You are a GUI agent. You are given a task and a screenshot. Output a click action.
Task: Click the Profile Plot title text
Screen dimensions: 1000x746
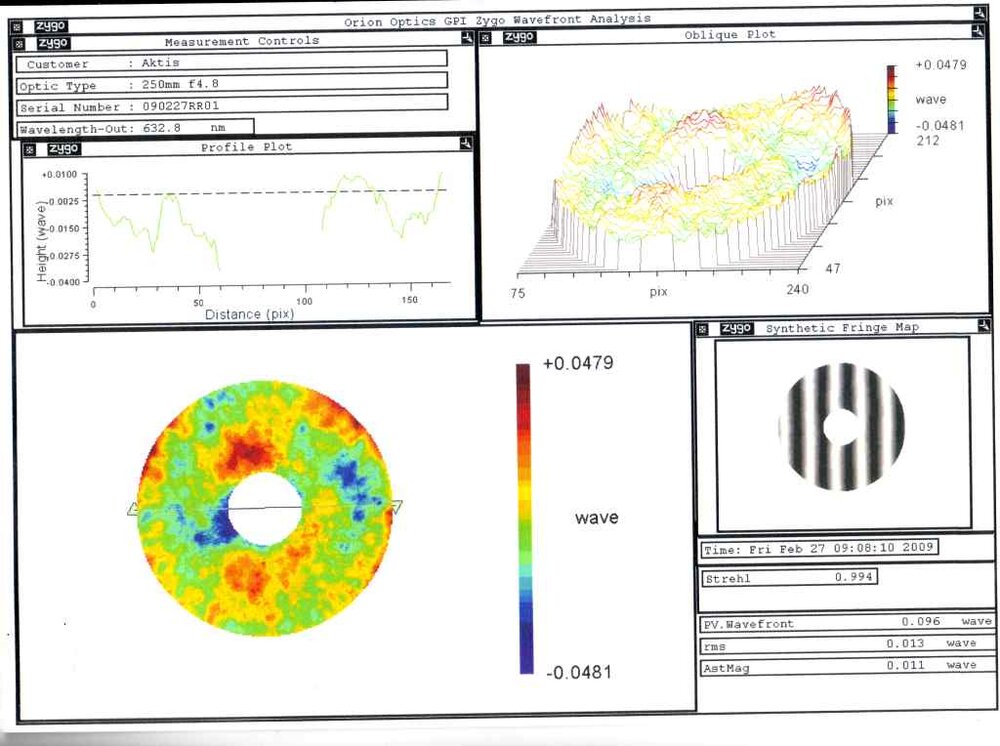pyautogui.click(x=257, y=147)
